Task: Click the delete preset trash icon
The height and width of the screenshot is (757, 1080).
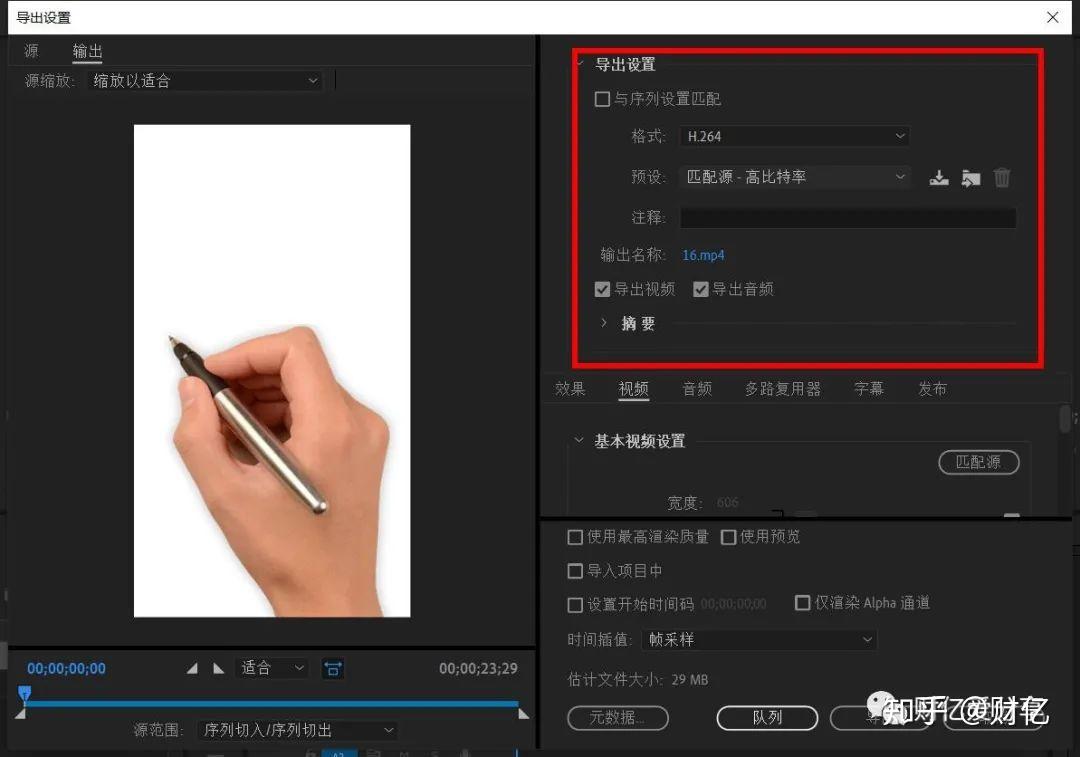Action: coord(1002,178)
